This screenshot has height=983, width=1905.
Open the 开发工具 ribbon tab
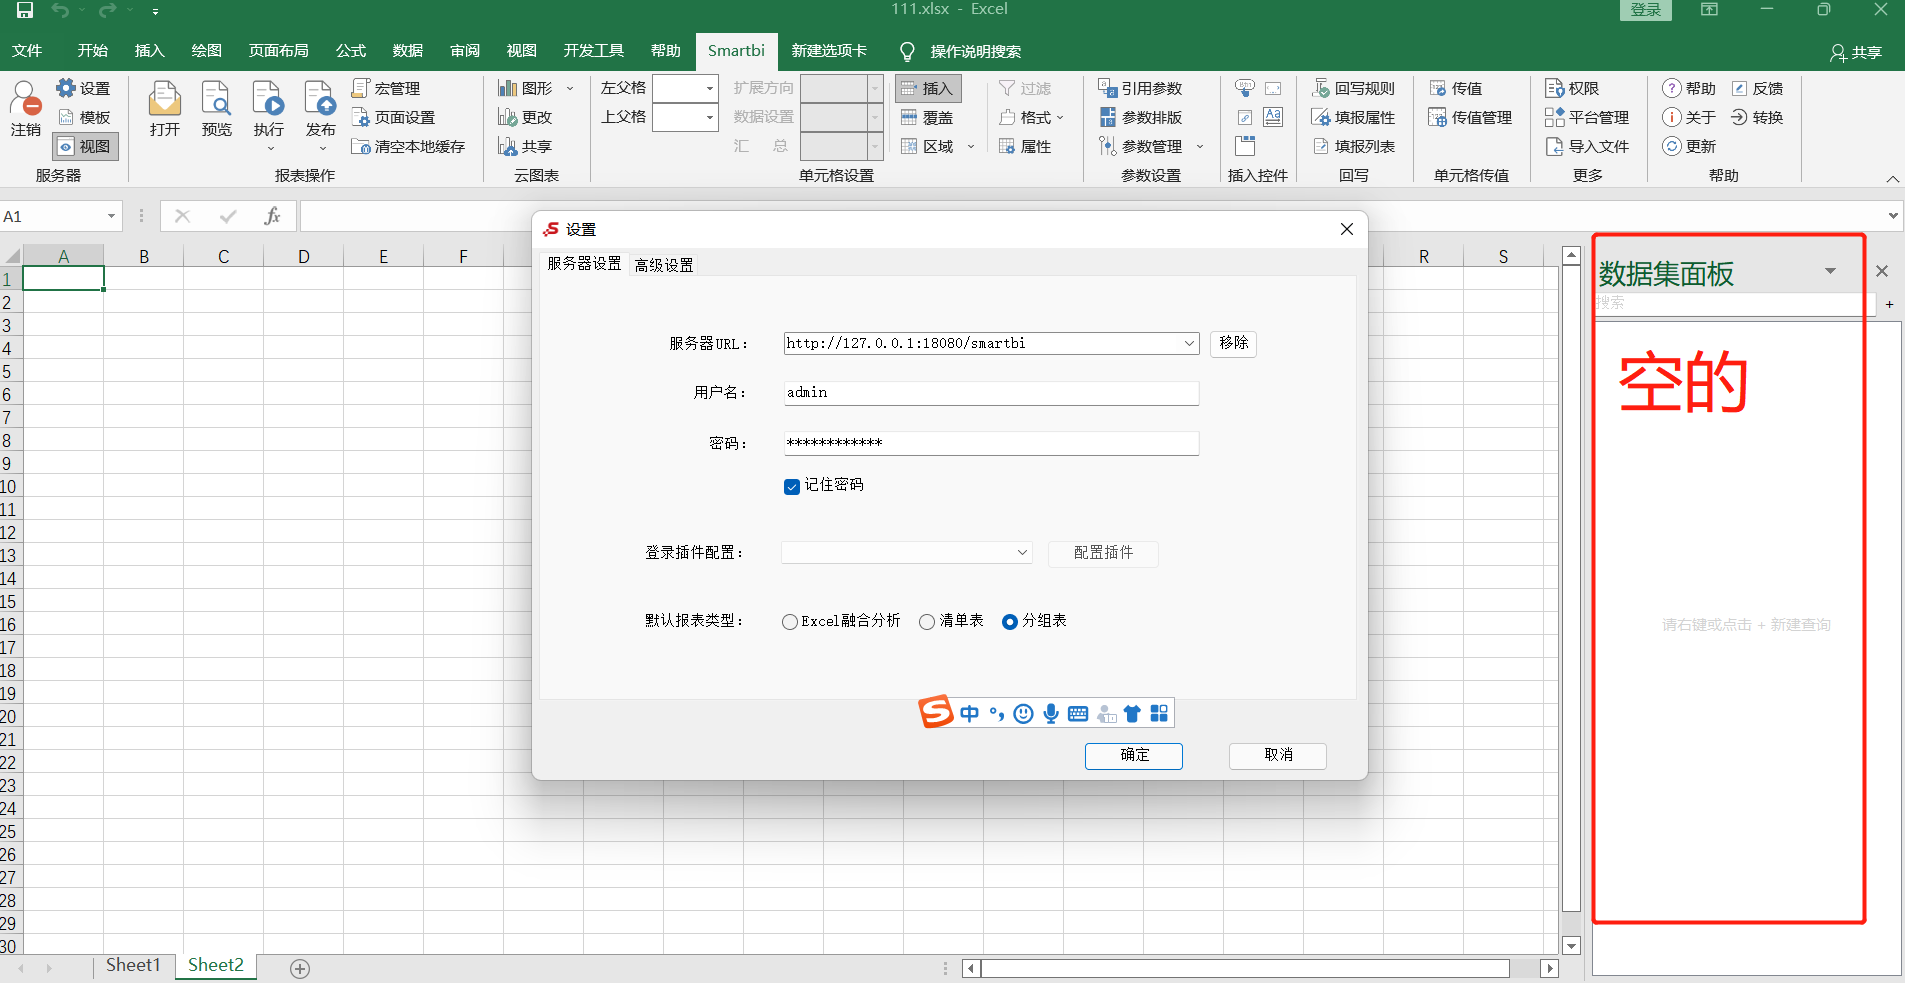(593, 51)
